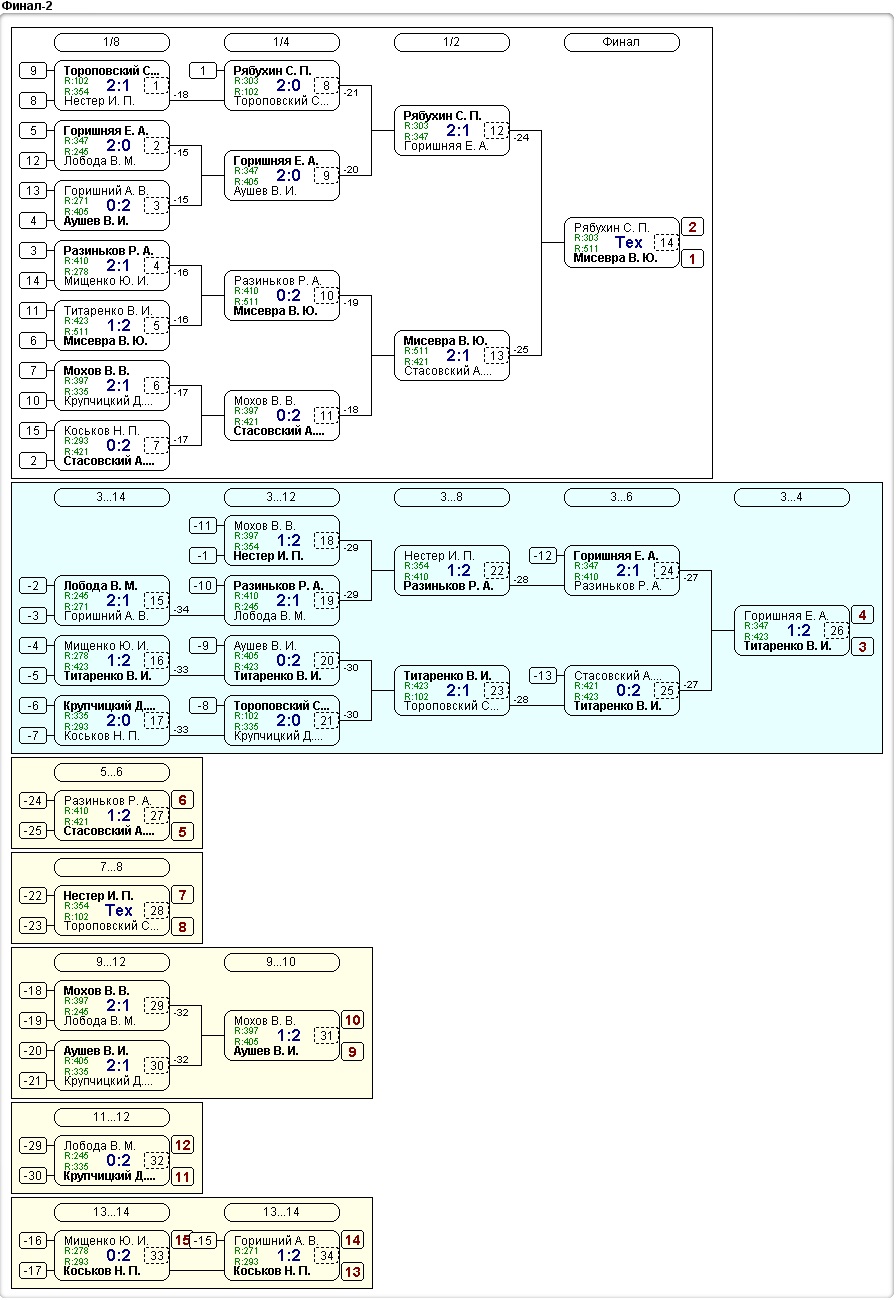Click the "3...6" stage header
896x1300 pixels.
(x=622, y=497)
